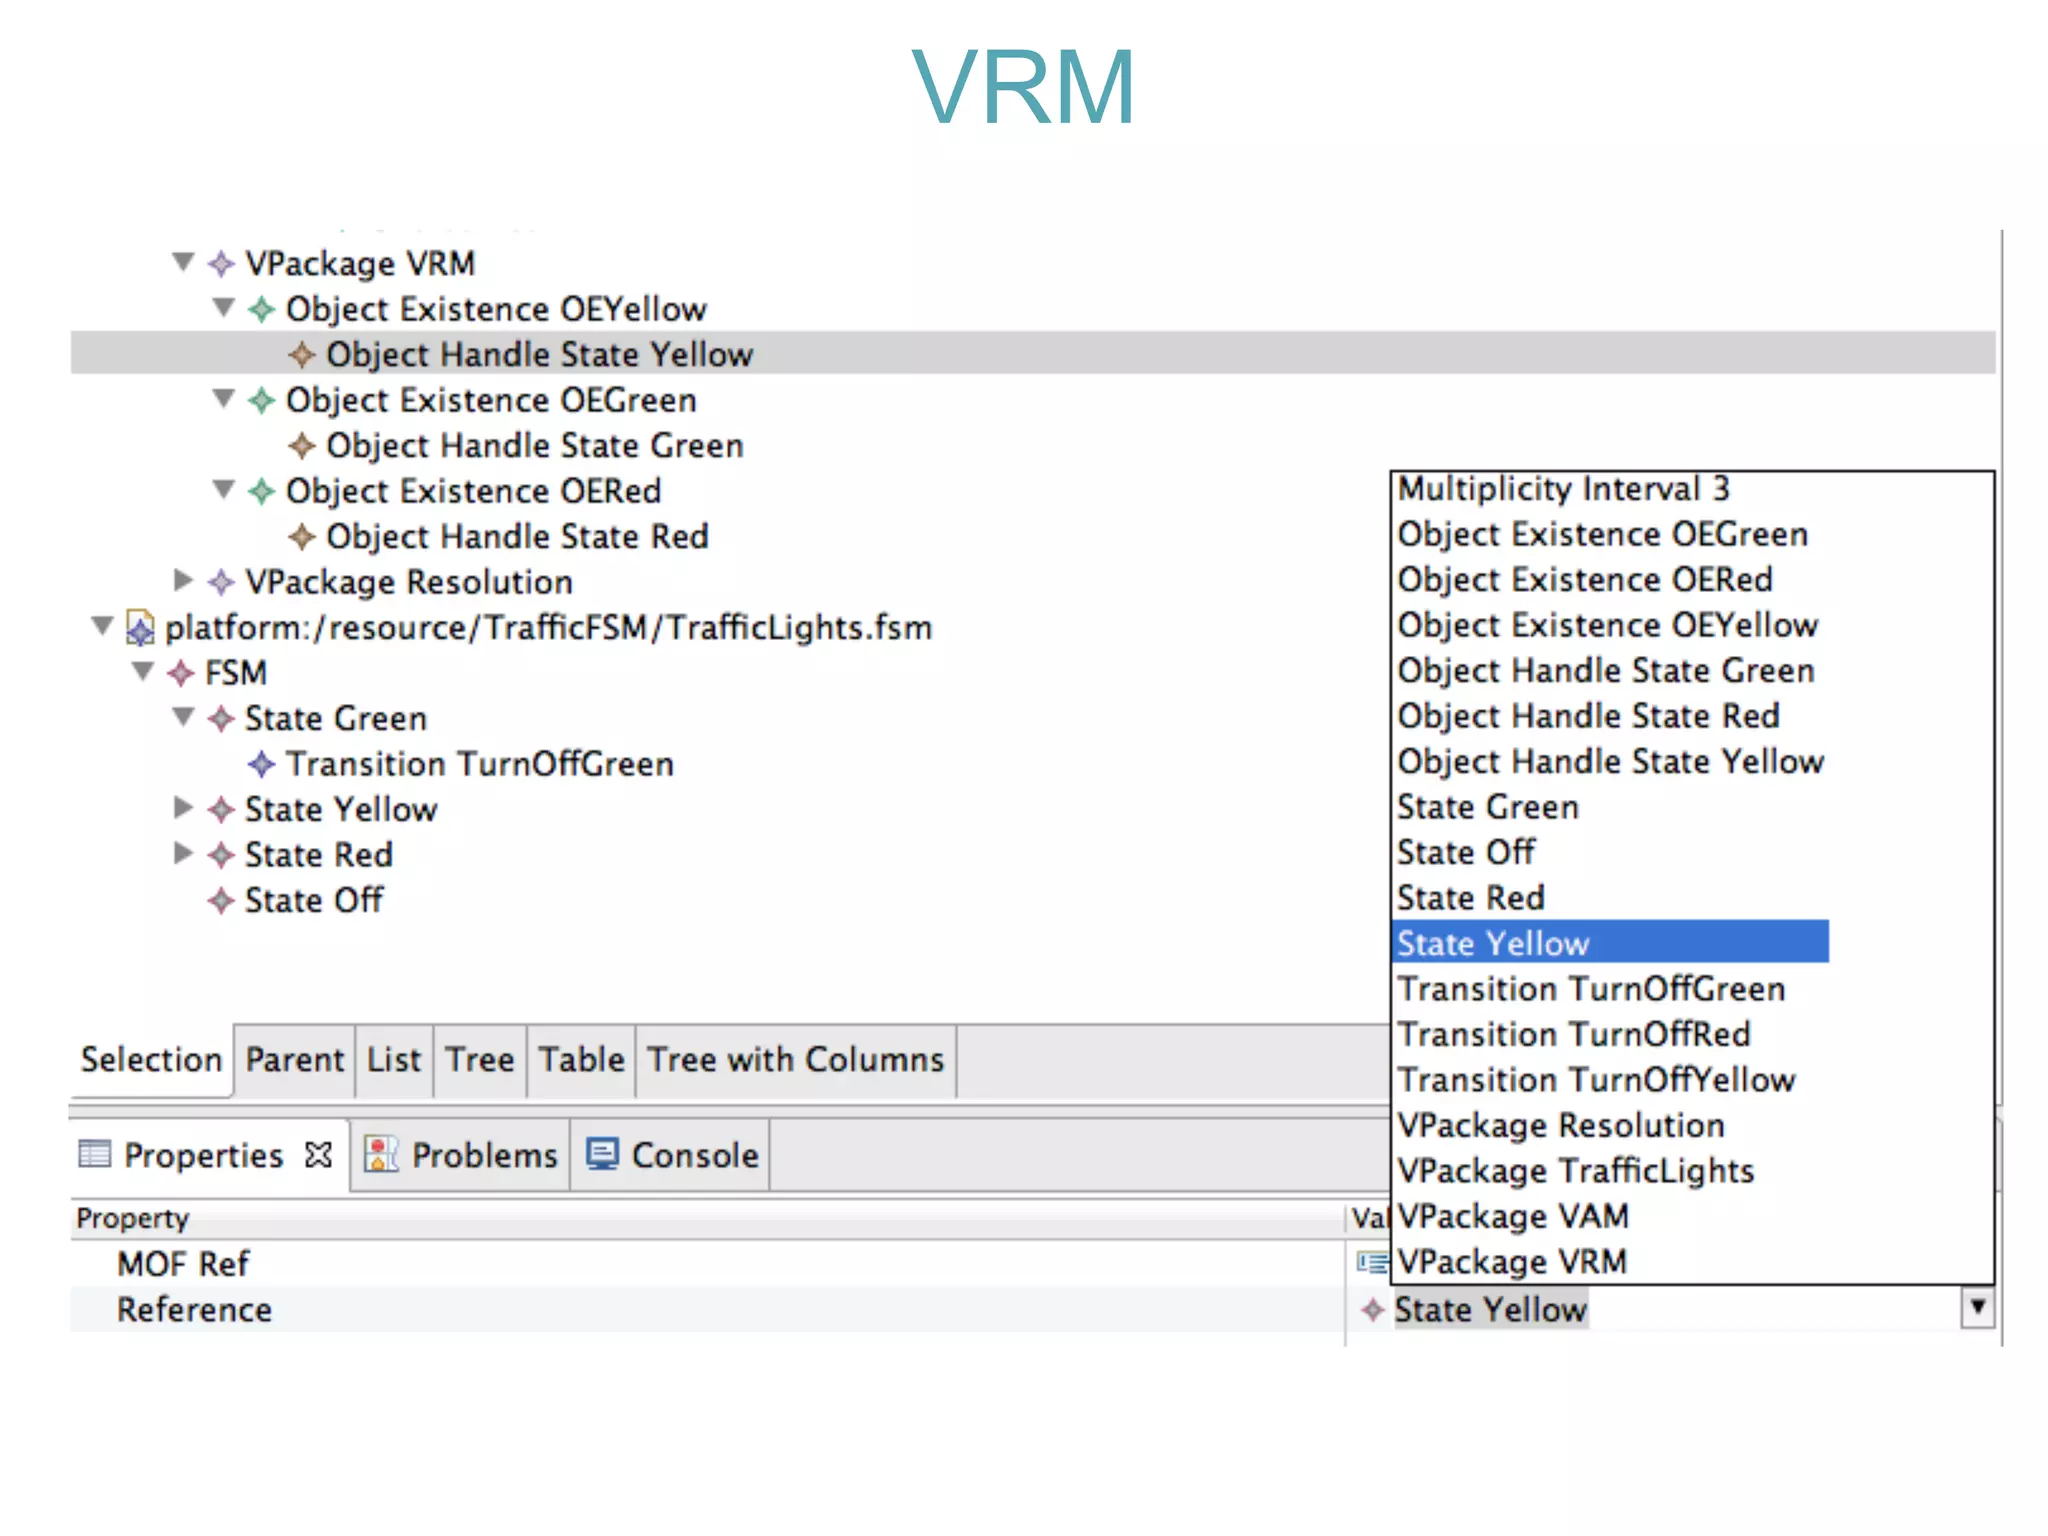Screen dimensions: 2048x1536
Task: Open the Problems view tab
Action: pyautogui.click(x=461, y=1155)
